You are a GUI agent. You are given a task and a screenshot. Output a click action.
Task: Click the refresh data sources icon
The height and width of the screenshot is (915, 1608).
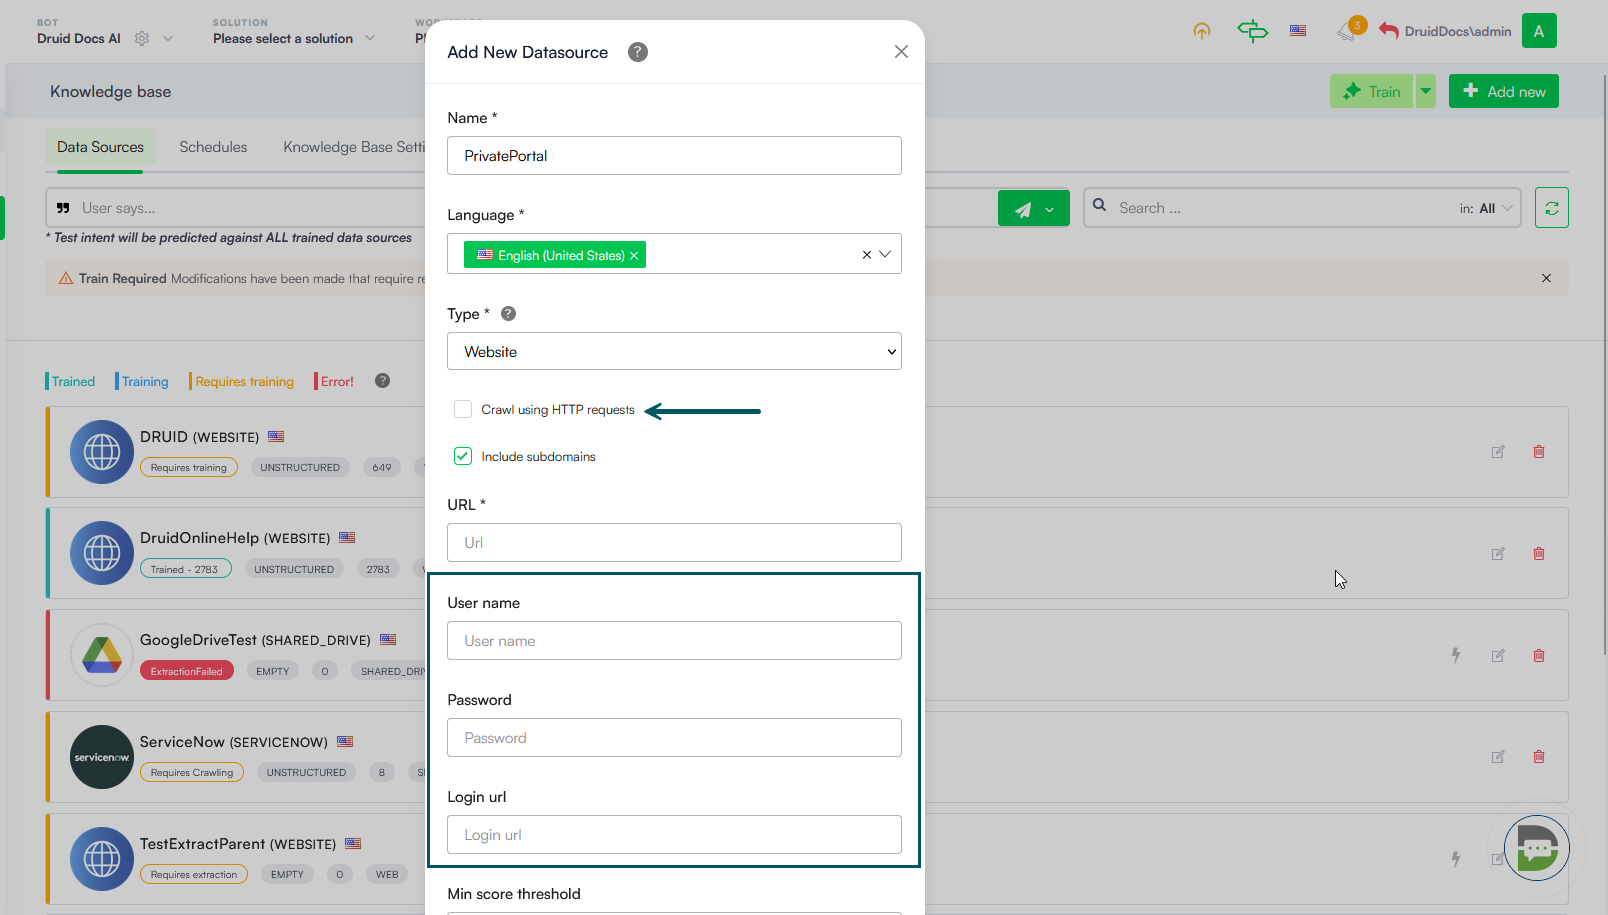[1551, 208]
